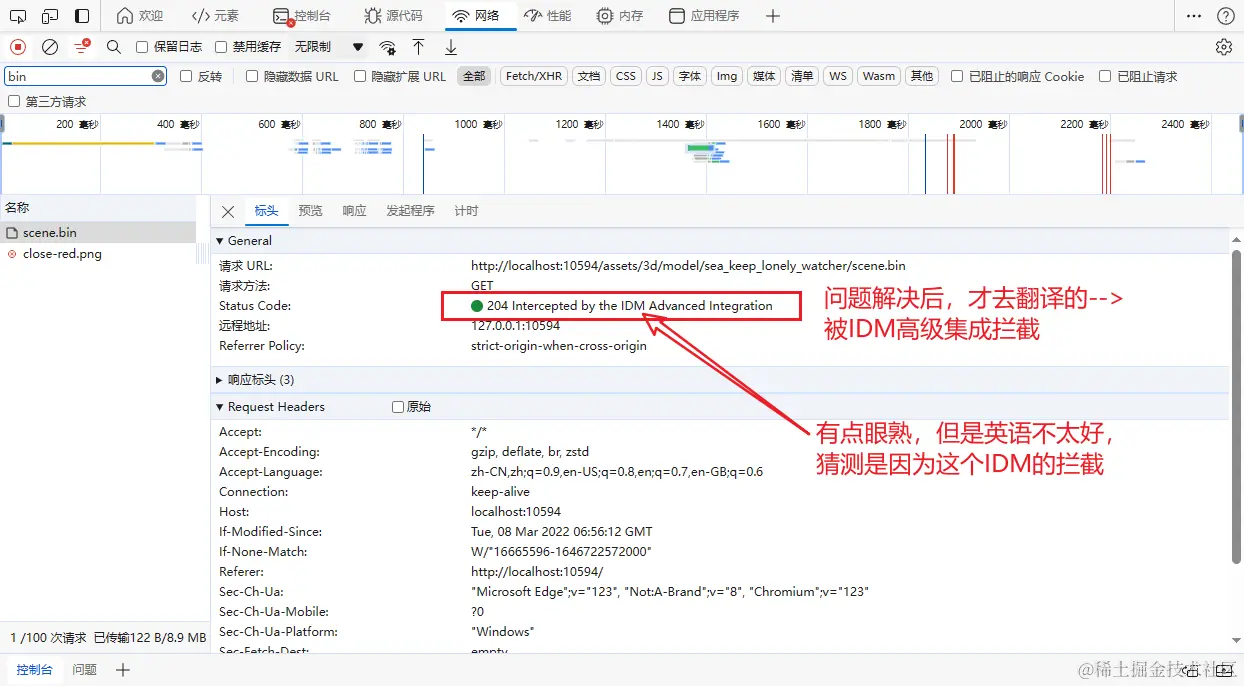Open the 问题 issues drawer tab
This screenshot has width=1244, height=686.
coord(85,670)
